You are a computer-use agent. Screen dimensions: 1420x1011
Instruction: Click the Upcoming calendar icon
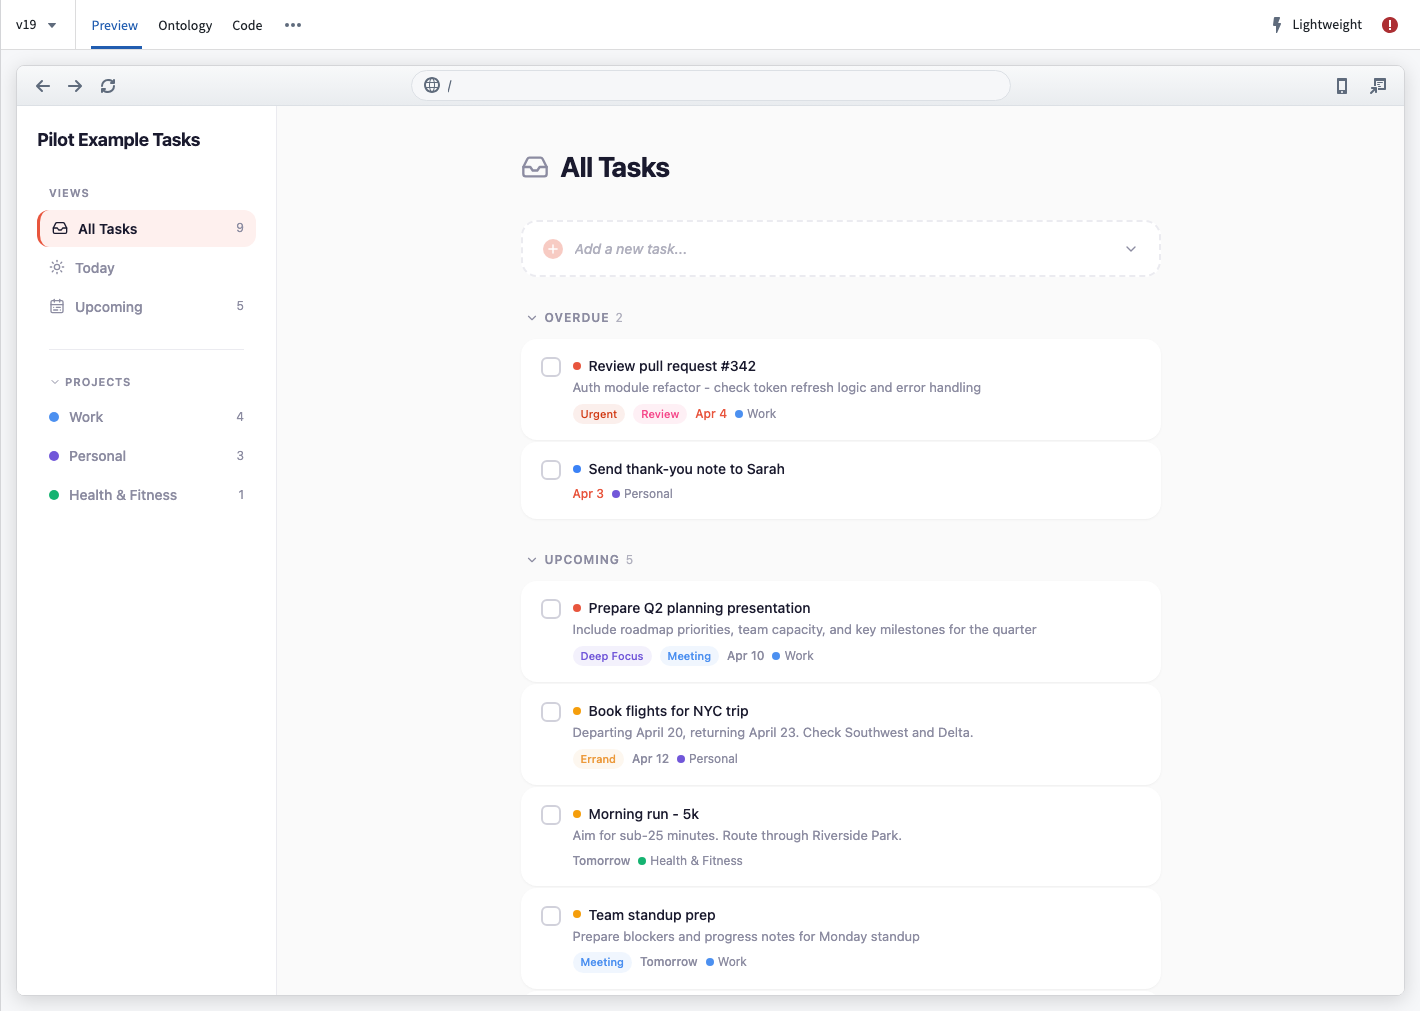pos(57,306)
